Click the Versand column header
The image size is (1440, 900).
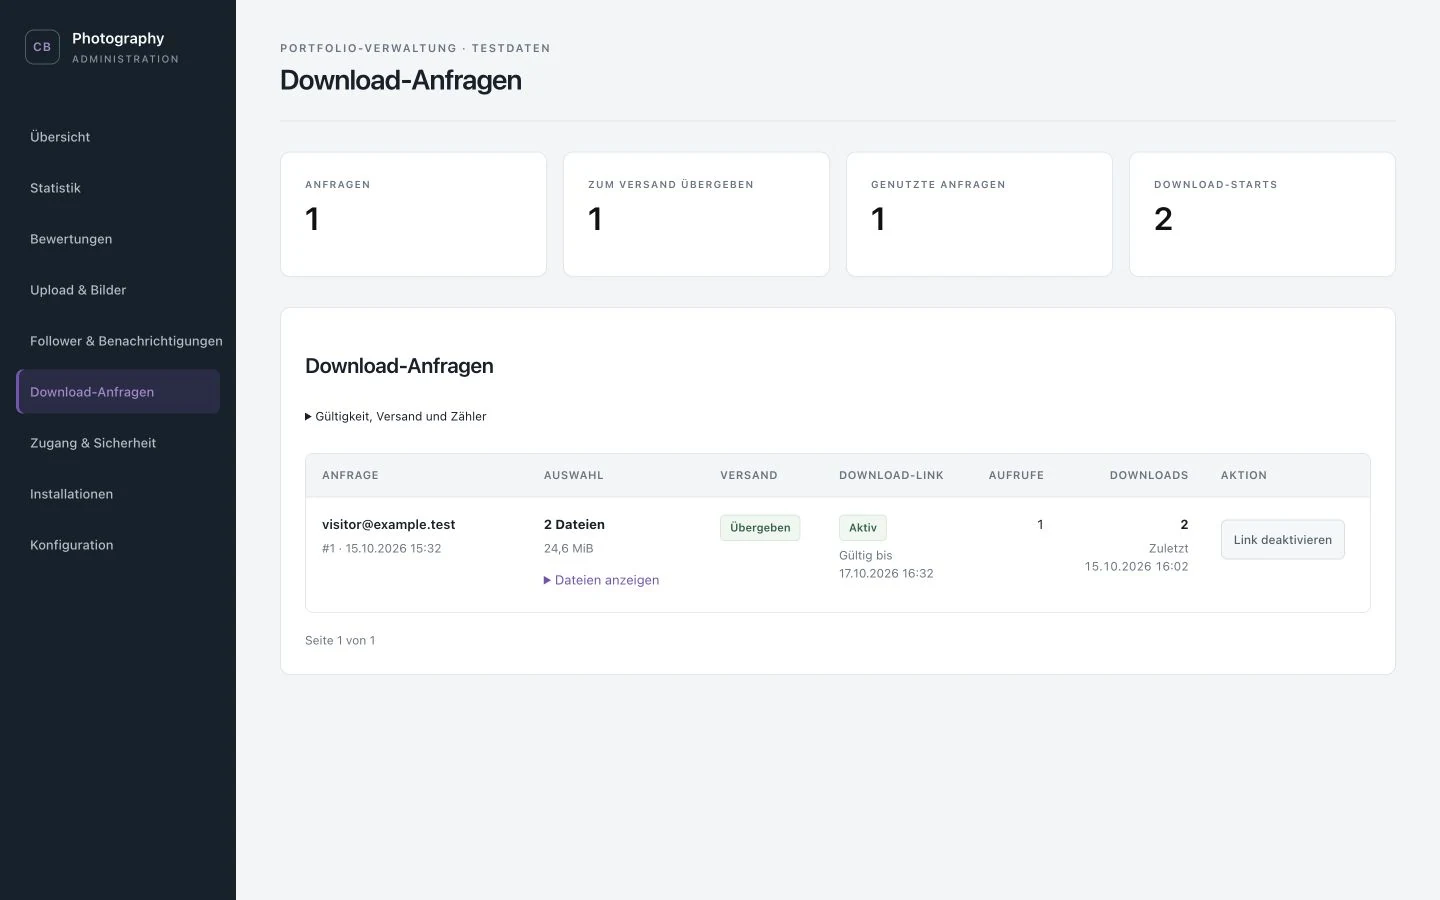pos(749,475)
